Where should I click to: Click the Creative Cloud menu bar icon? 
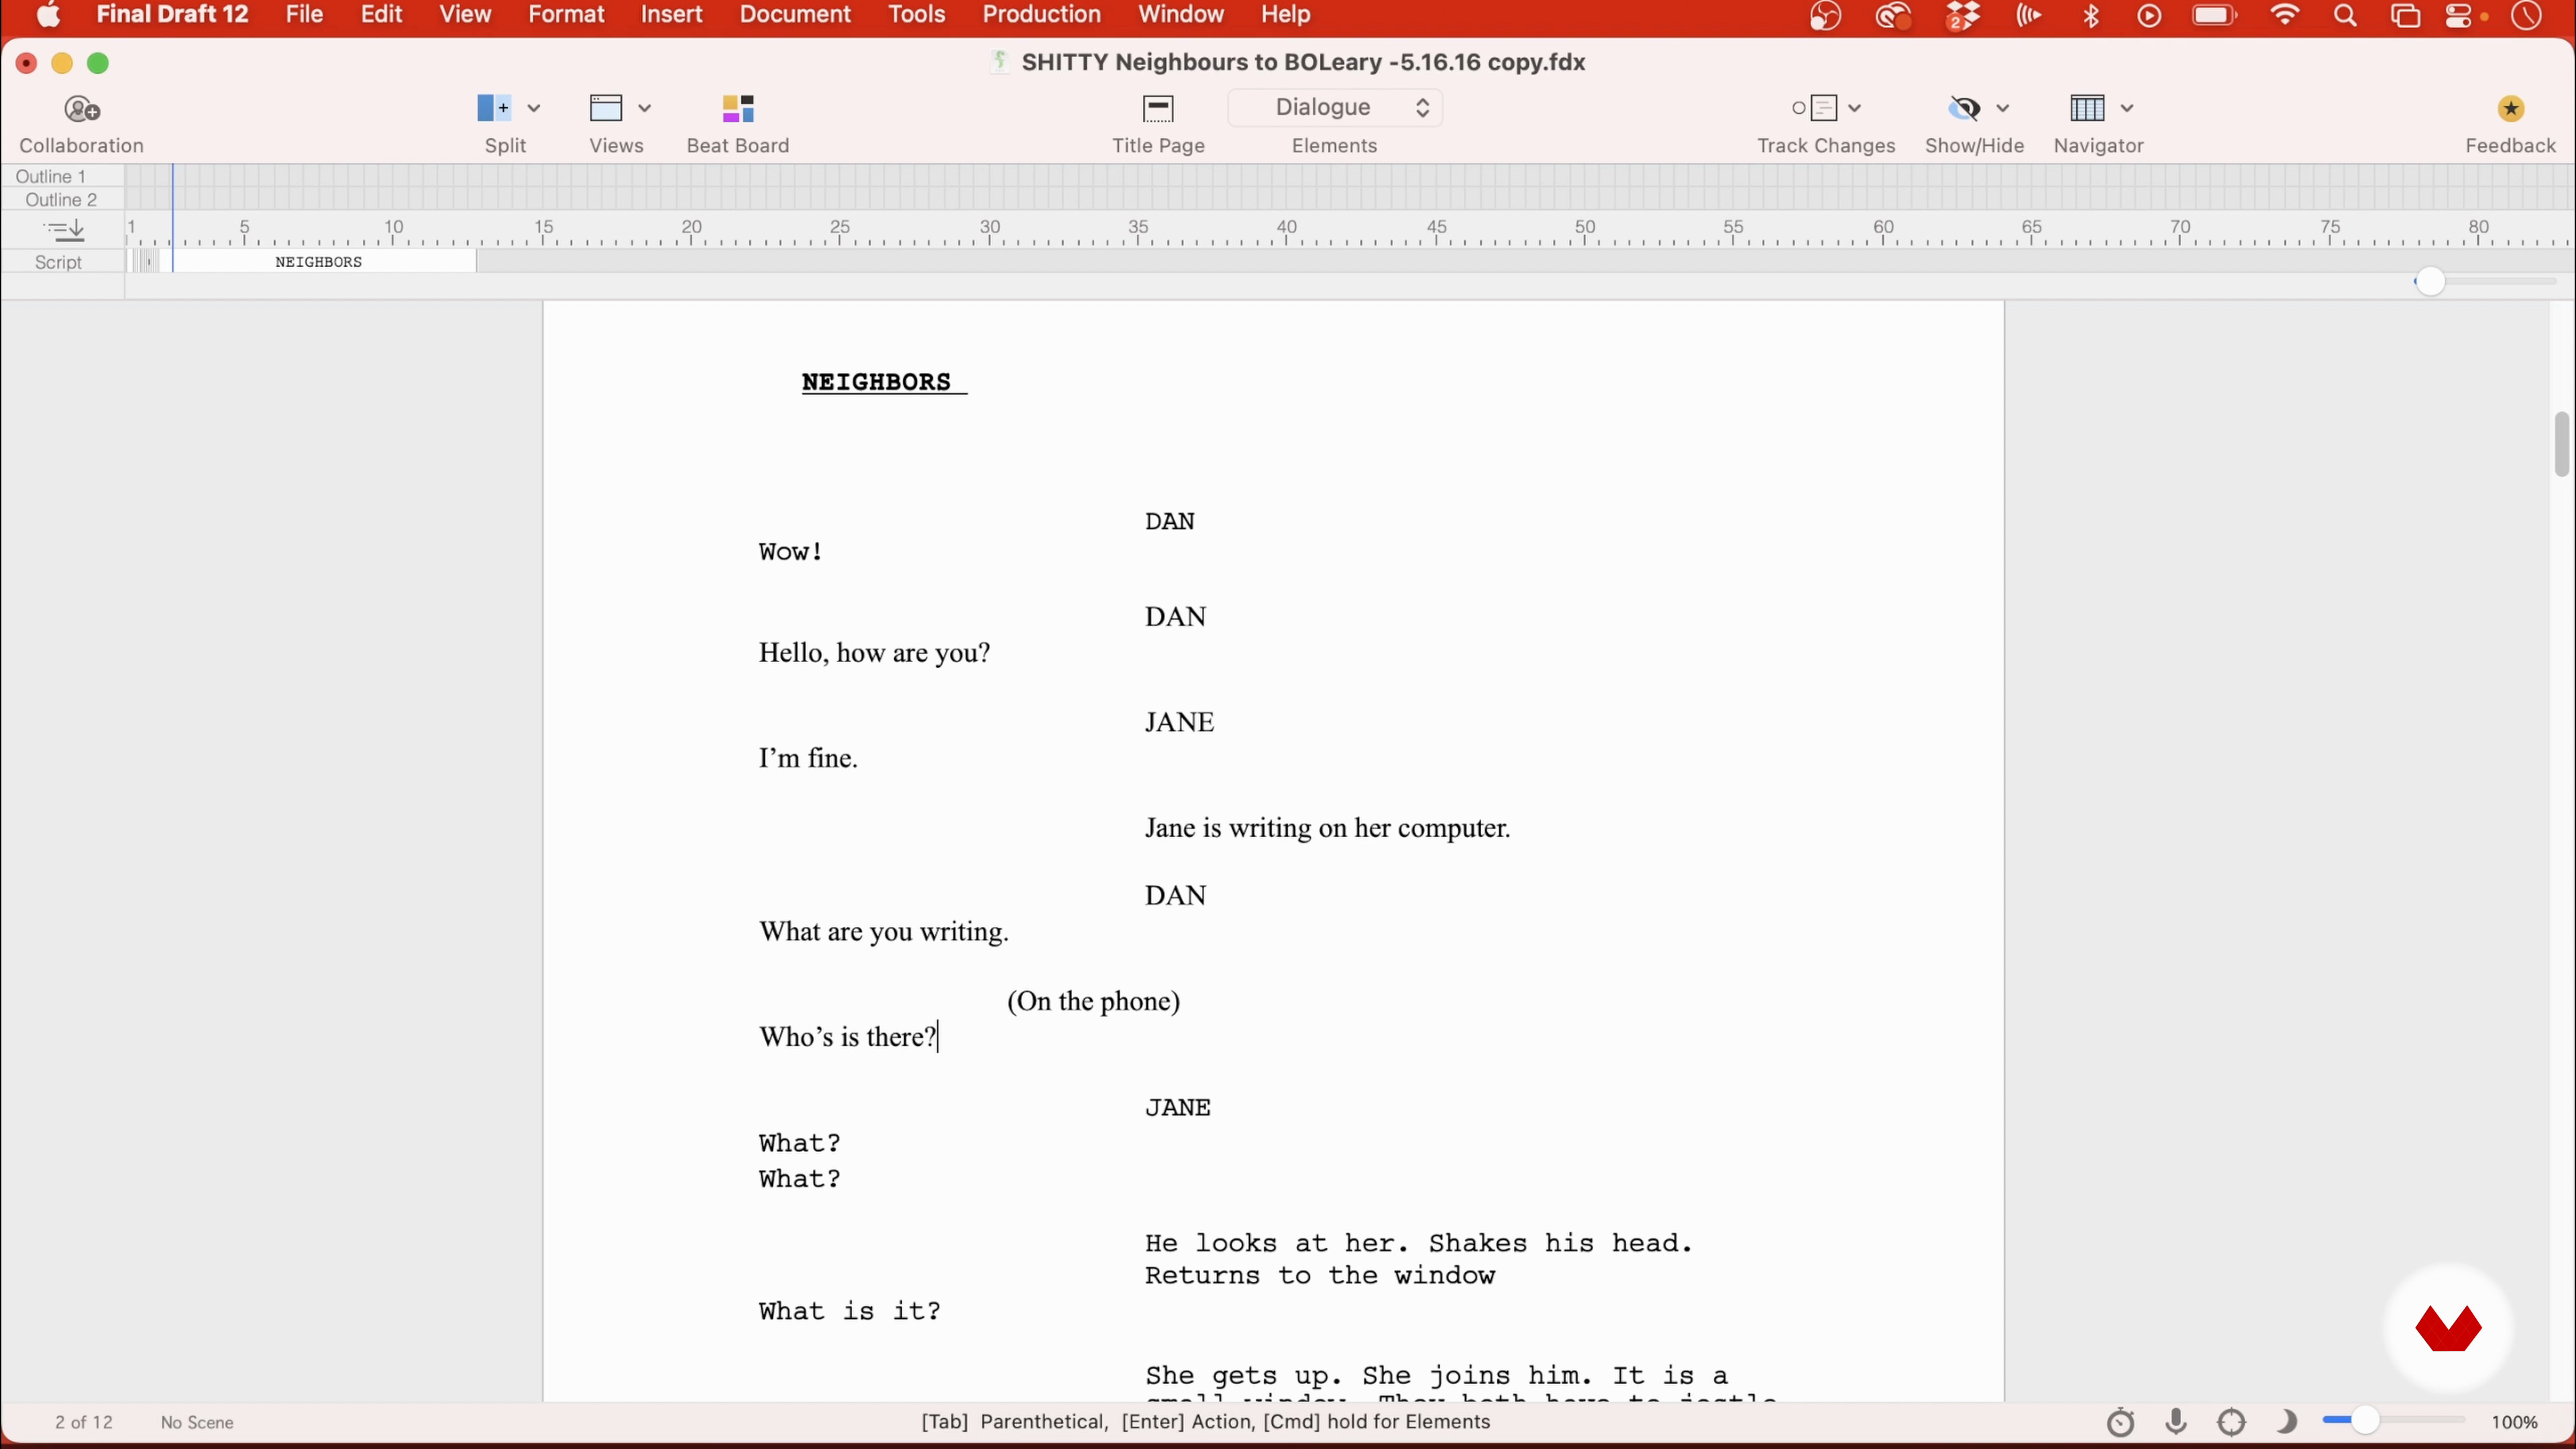[1893, 16]
